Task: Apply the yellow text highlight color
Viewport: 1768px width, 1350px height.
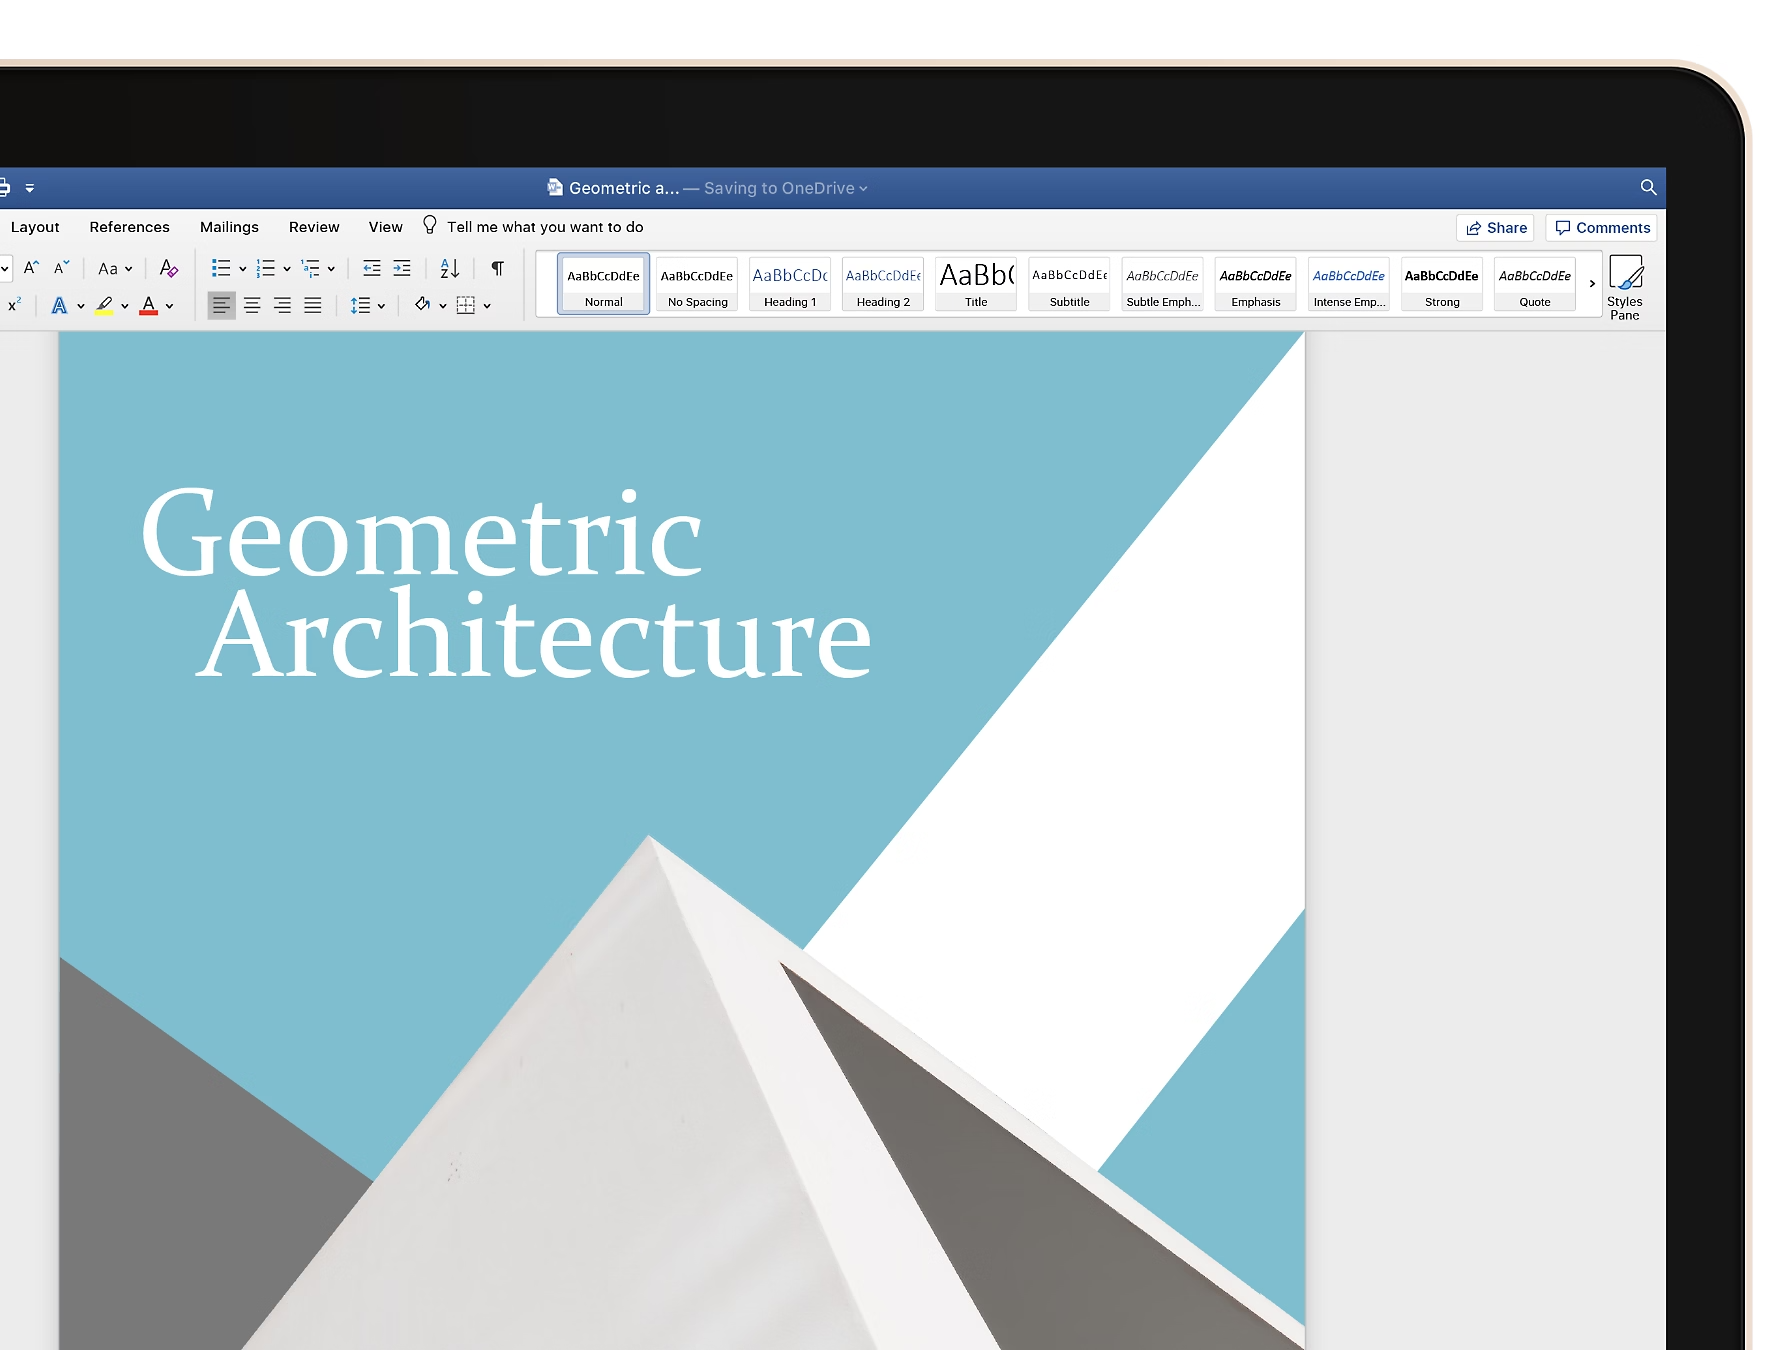Action: (104, 305)
